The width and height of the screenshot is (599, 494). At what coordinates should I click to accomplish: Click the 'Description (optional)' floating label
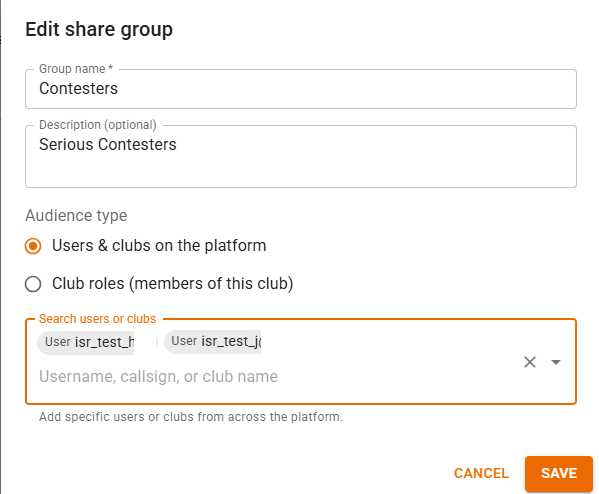point(98,125)
